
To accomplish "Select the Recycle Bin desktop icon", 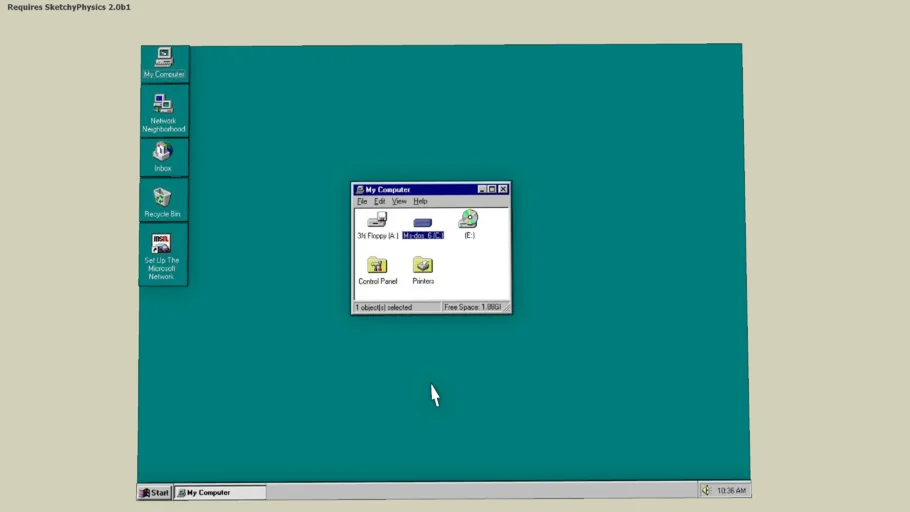I will [x=162, y=202].
